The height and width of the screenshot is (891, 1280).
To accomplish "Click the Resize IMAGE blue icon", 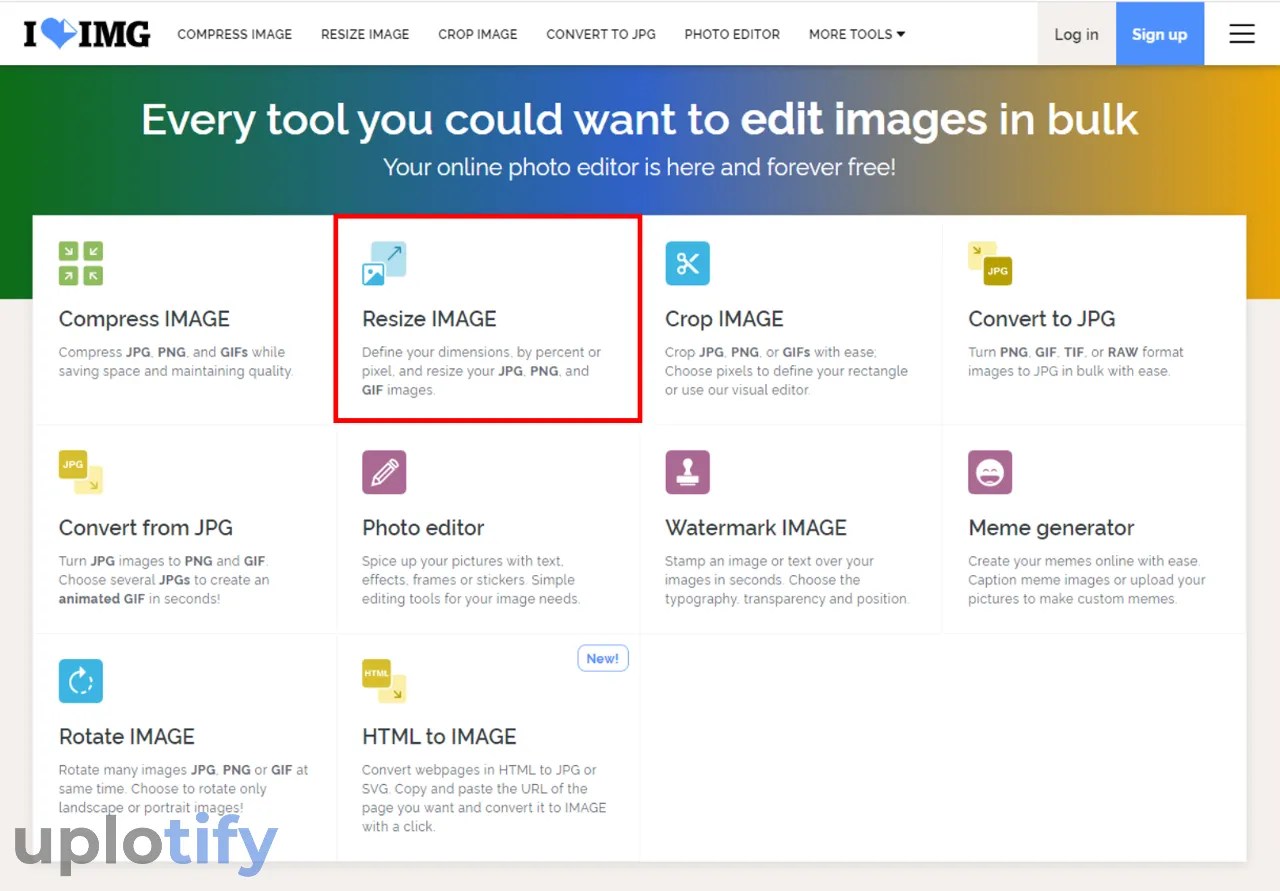I will 384,264.
